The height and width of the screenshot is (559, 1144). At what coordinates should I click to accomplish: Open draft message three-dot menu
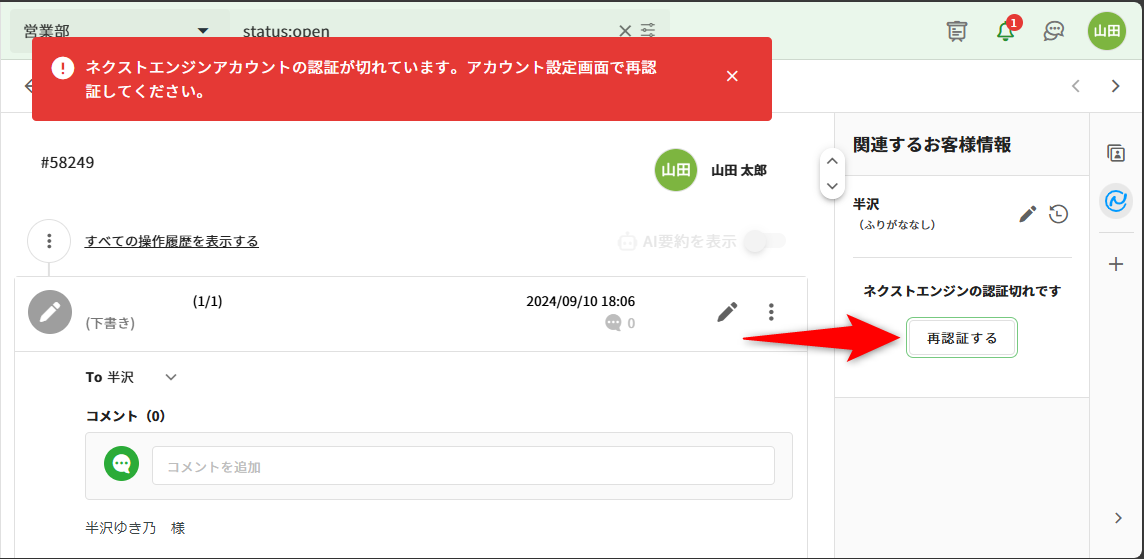(771, 312)
